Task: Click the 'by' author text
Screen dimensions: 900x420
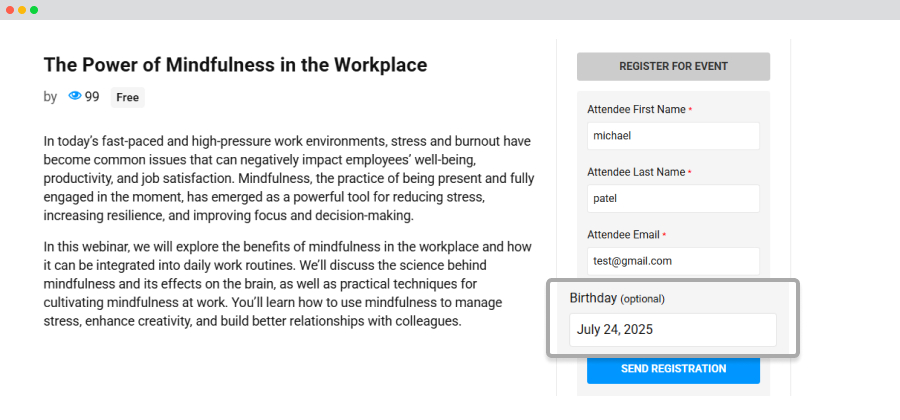Action: click(x=50, y=97)
